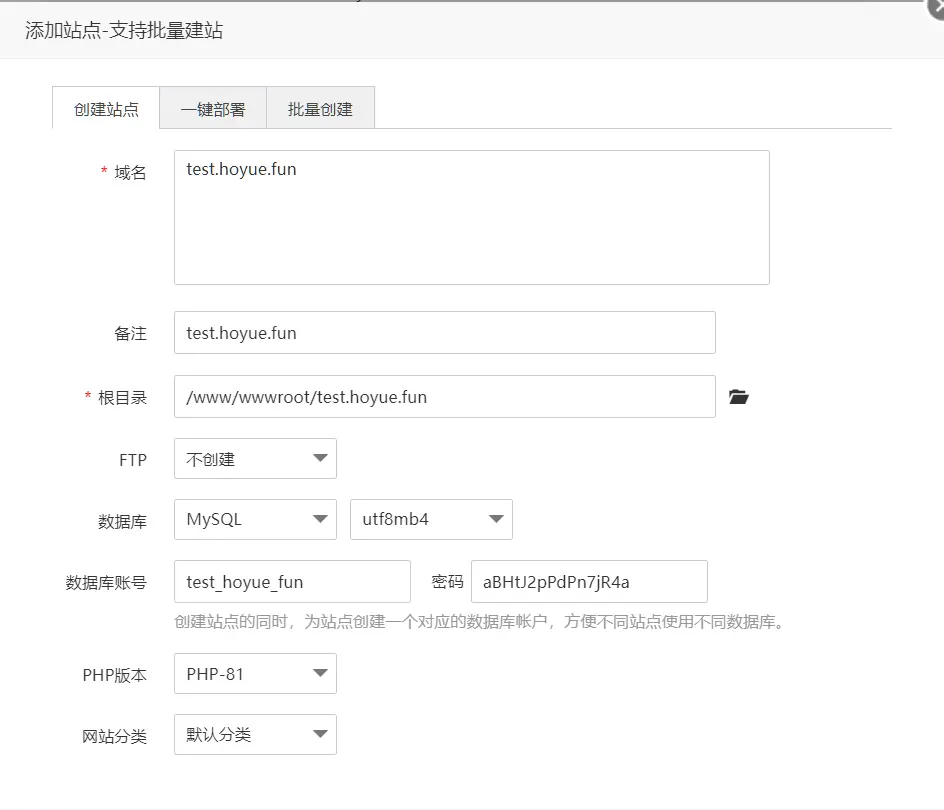Click the 备注 field label
944x810 pixels.
click(x=130, y=334)
